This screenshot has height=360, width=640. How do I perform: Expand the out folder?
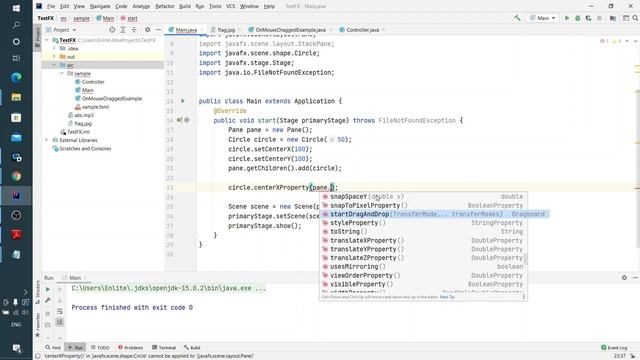point(54,57)
